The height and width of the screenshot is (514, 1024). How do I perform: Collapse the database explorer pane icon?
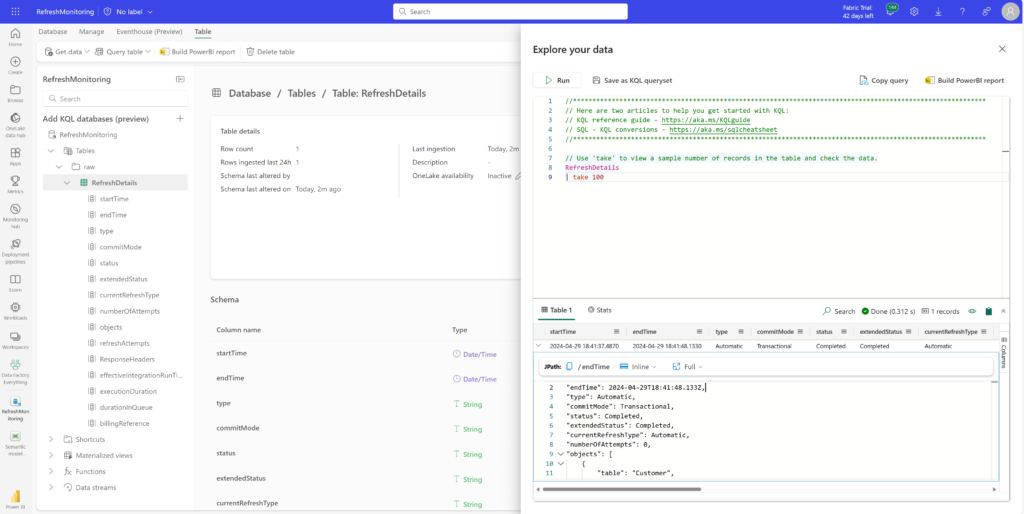pyautogui.click(x=180, y=79)
